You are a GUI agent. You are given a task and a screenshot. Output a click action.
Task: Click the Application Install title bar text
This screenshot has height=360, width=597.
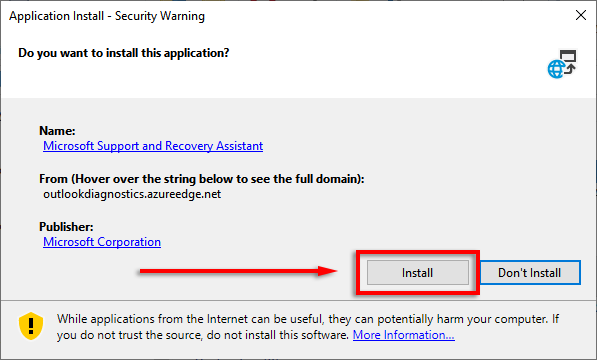click(x=107, y=16)
